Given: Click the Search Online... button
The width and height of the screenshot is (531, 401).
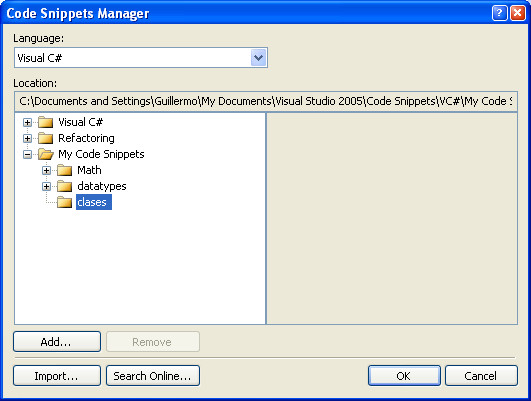Looking at the screenshot, I should tap(153, 376).
